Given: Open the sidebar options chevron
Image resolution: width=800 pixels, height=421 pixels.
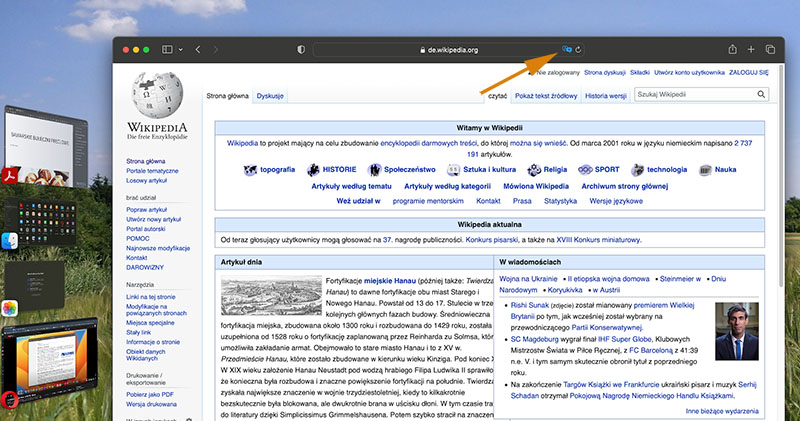Looking at the screenshot, I should click(x=181, y=49).
